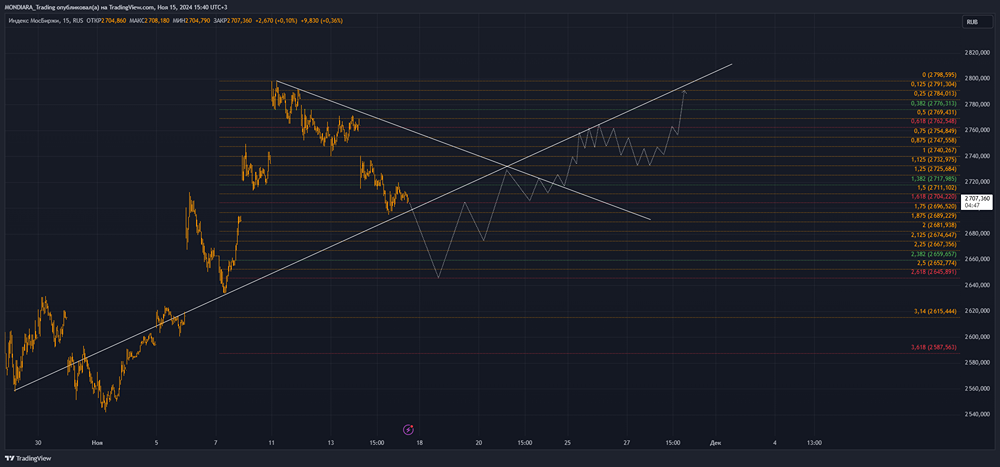Screen dimensions: 1000x467
Task: Click the Индекс МосБиржи symbol title
Action: [33, 21]
